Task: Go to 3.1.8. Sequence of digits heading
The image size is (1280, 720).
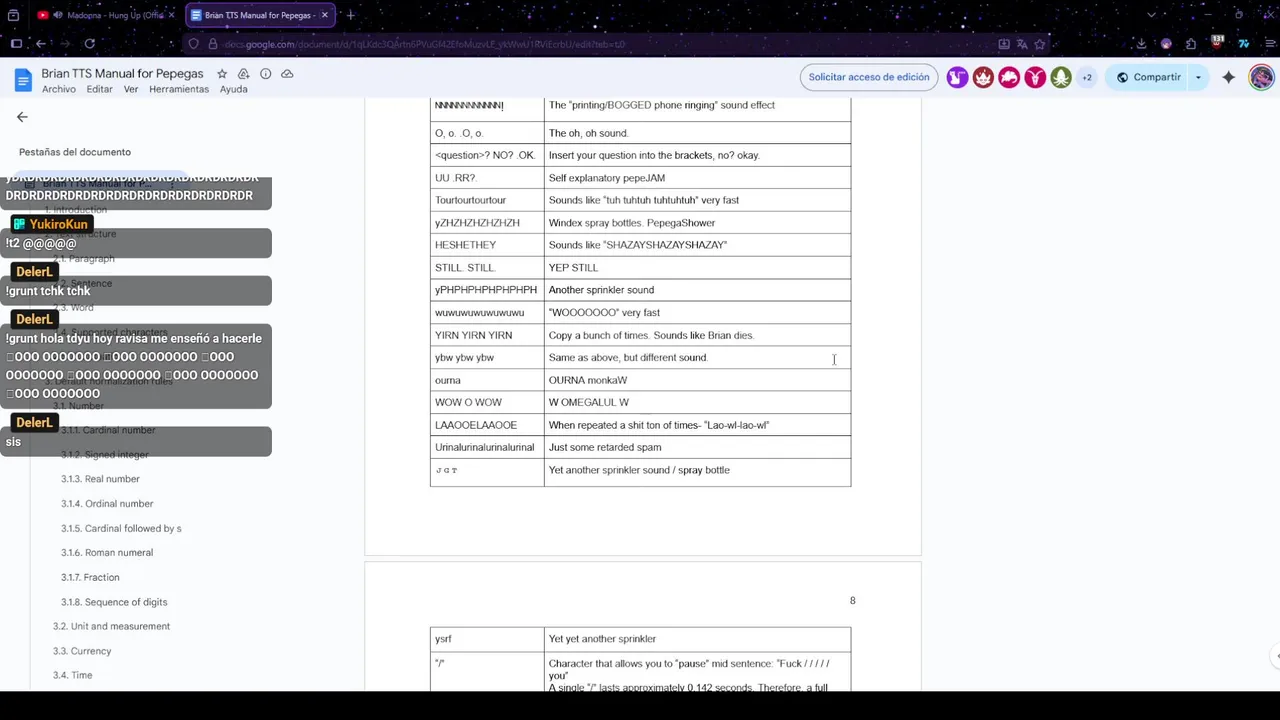Action: point(114,602)
